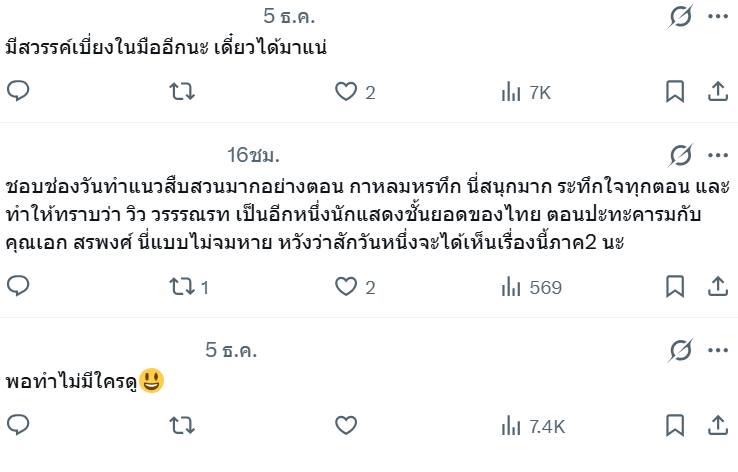Open Grok icon on first post
This screenshot has width=738, height=472.
click(x=680, y=17)
